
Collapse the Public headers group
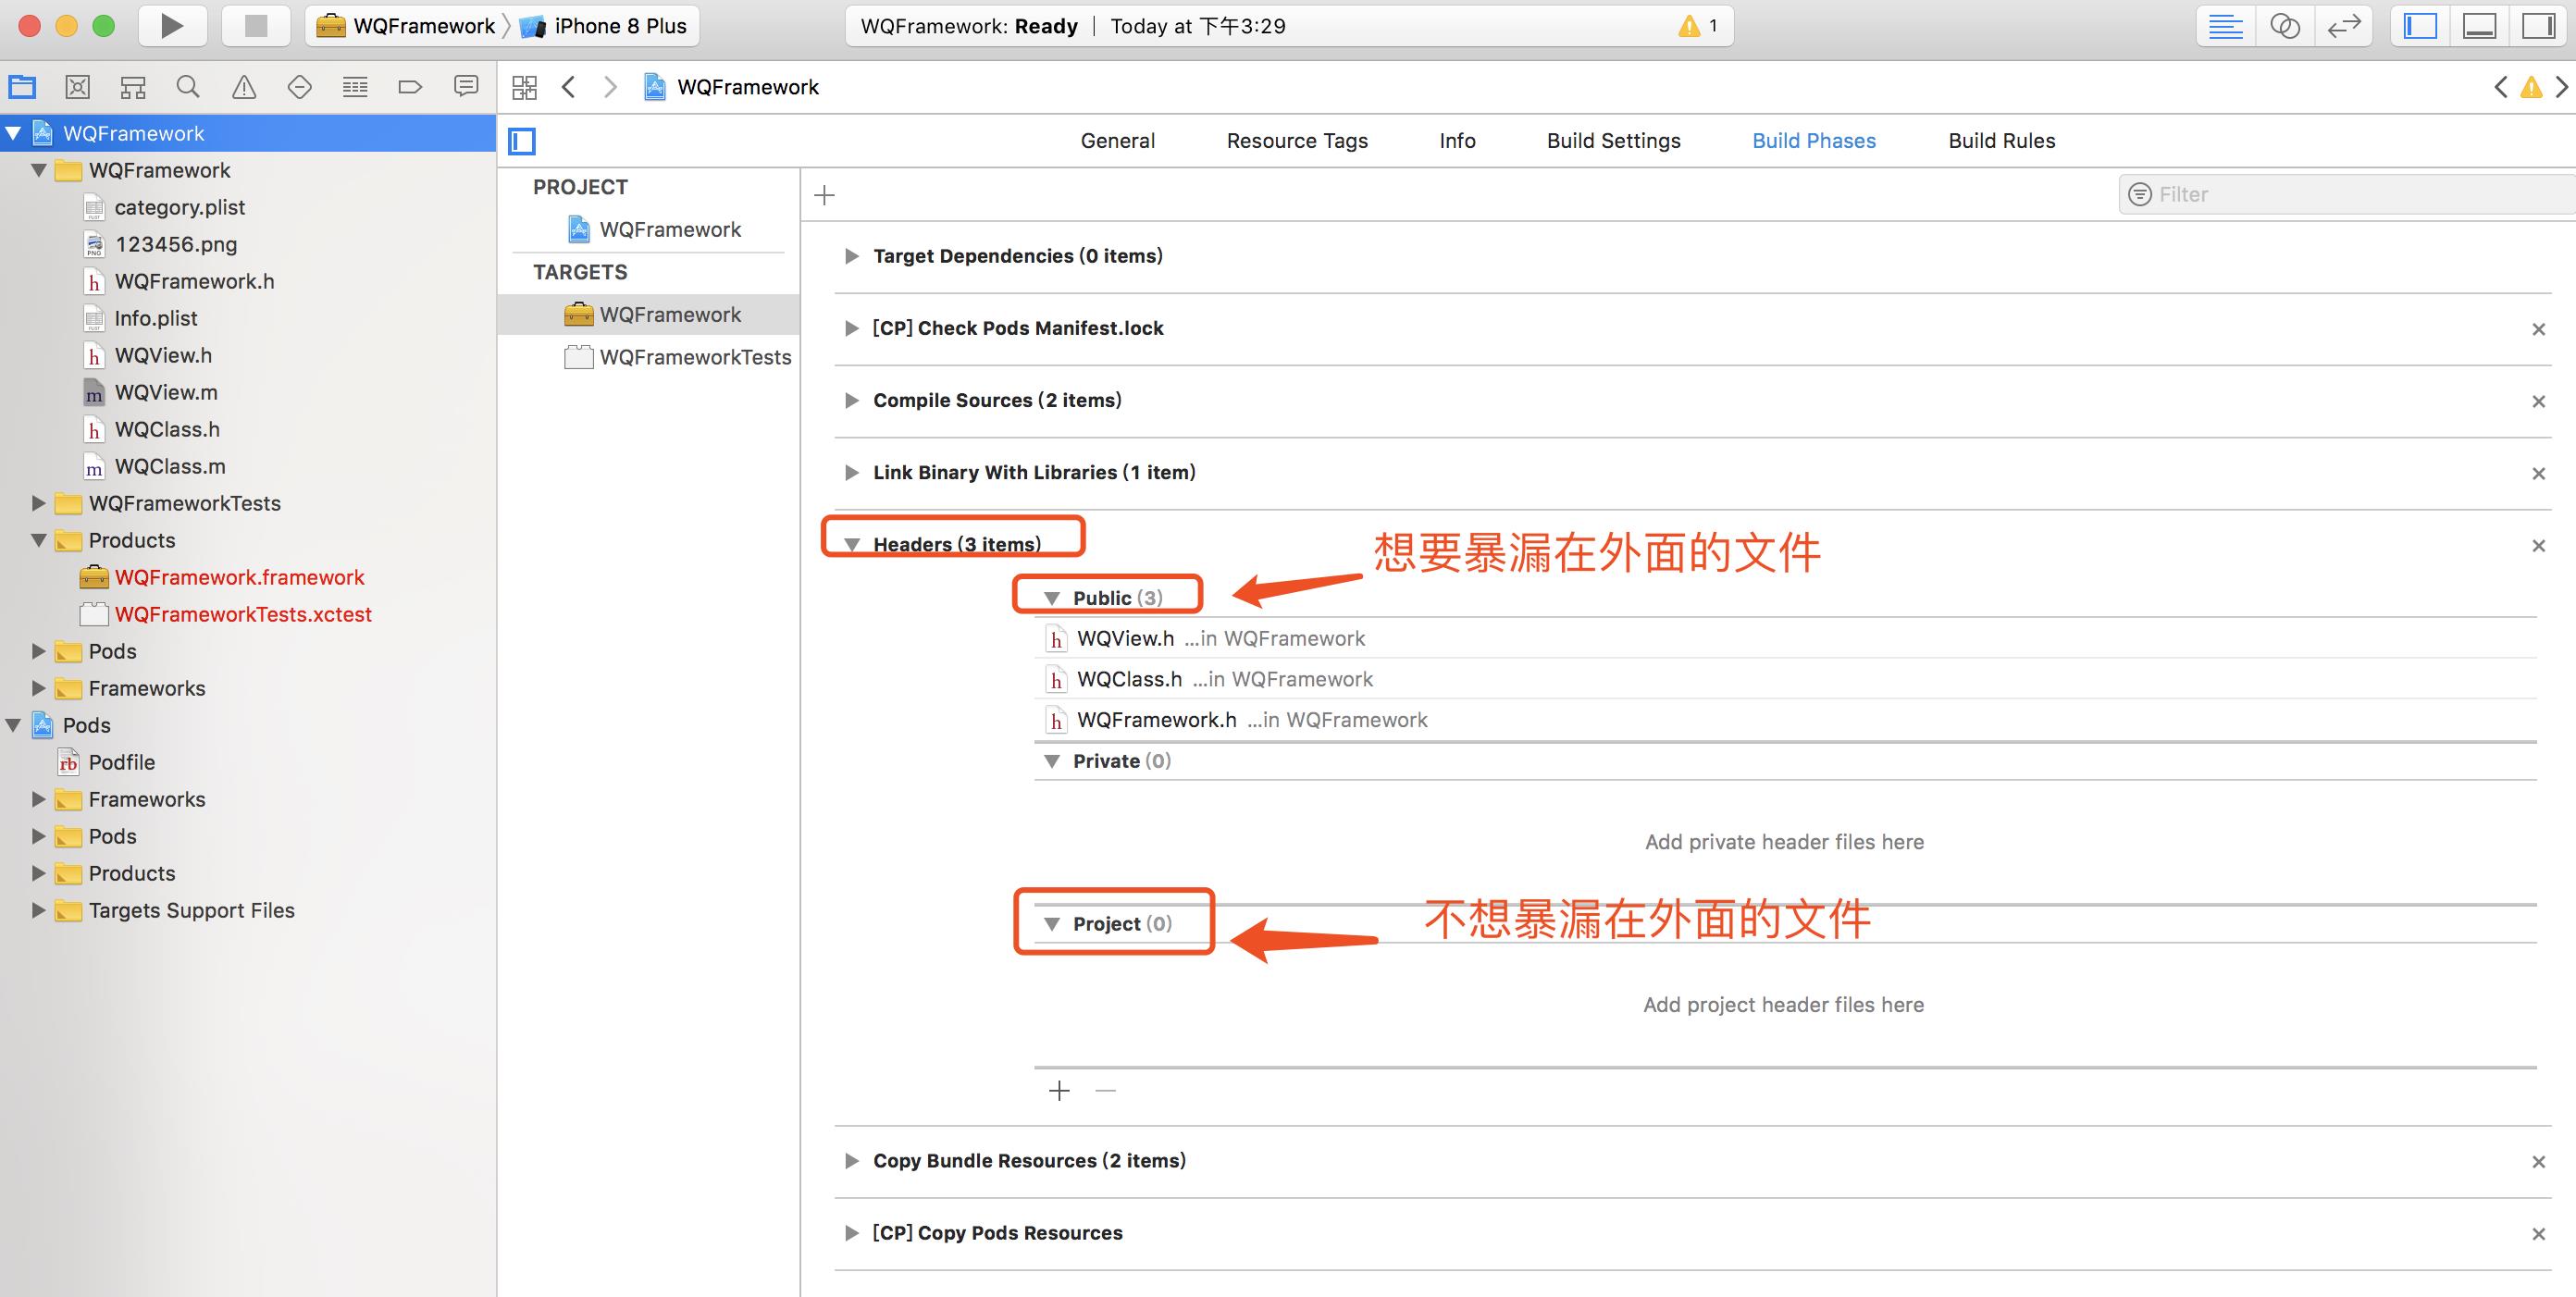coord(1051,598)
